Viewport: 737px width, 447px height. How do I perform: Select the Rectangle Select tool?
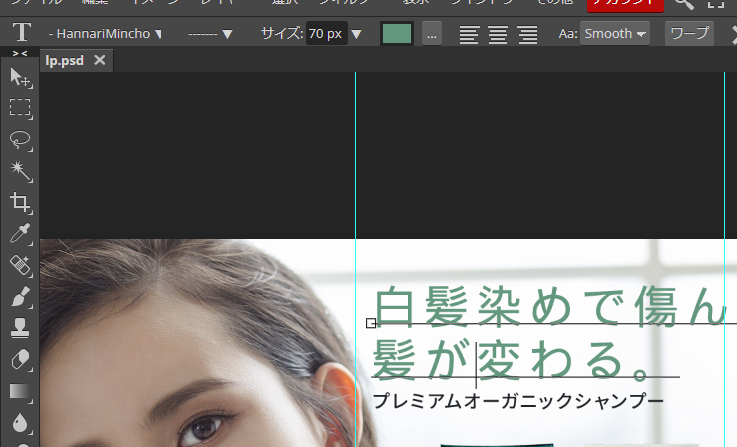coord(20,108)
